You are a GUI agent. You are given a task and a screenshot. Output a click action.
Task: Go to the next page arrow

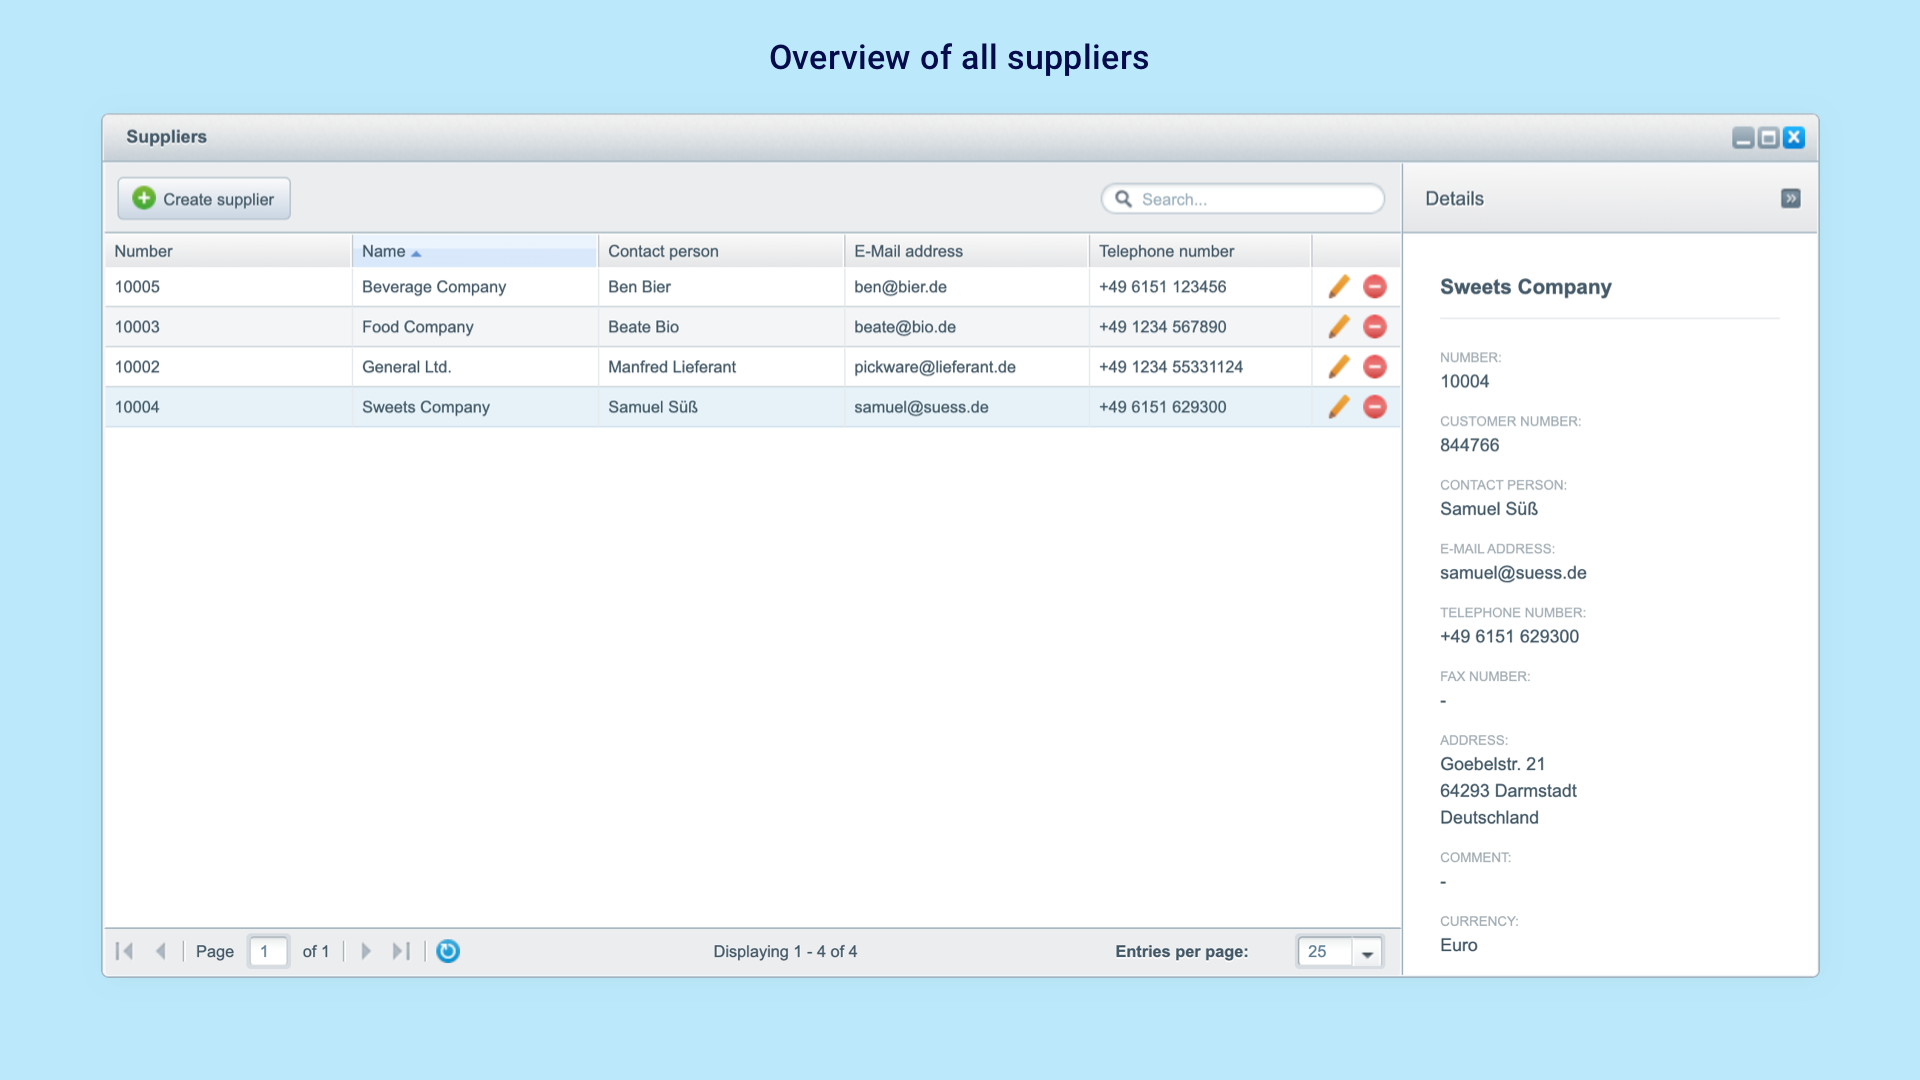click(x=366, y=951)
